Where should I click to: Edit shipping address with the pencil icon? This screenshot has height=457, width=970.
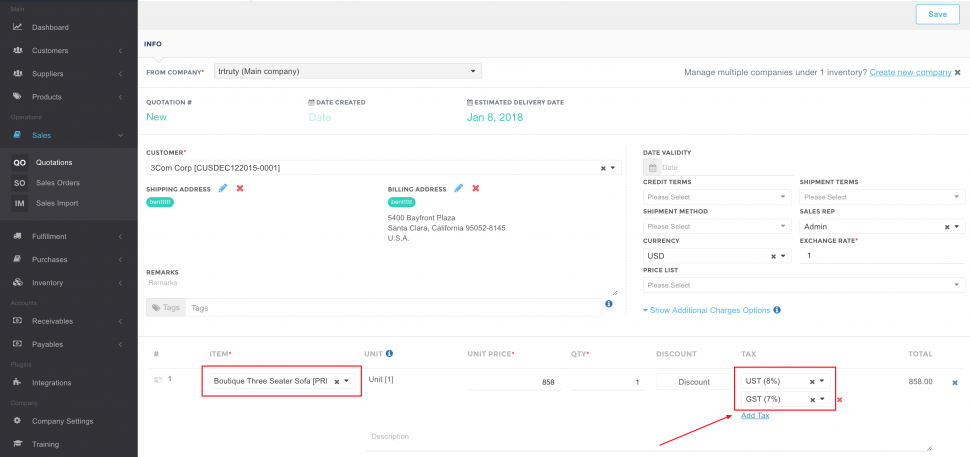pyautogui.click(x=223, y=188)
